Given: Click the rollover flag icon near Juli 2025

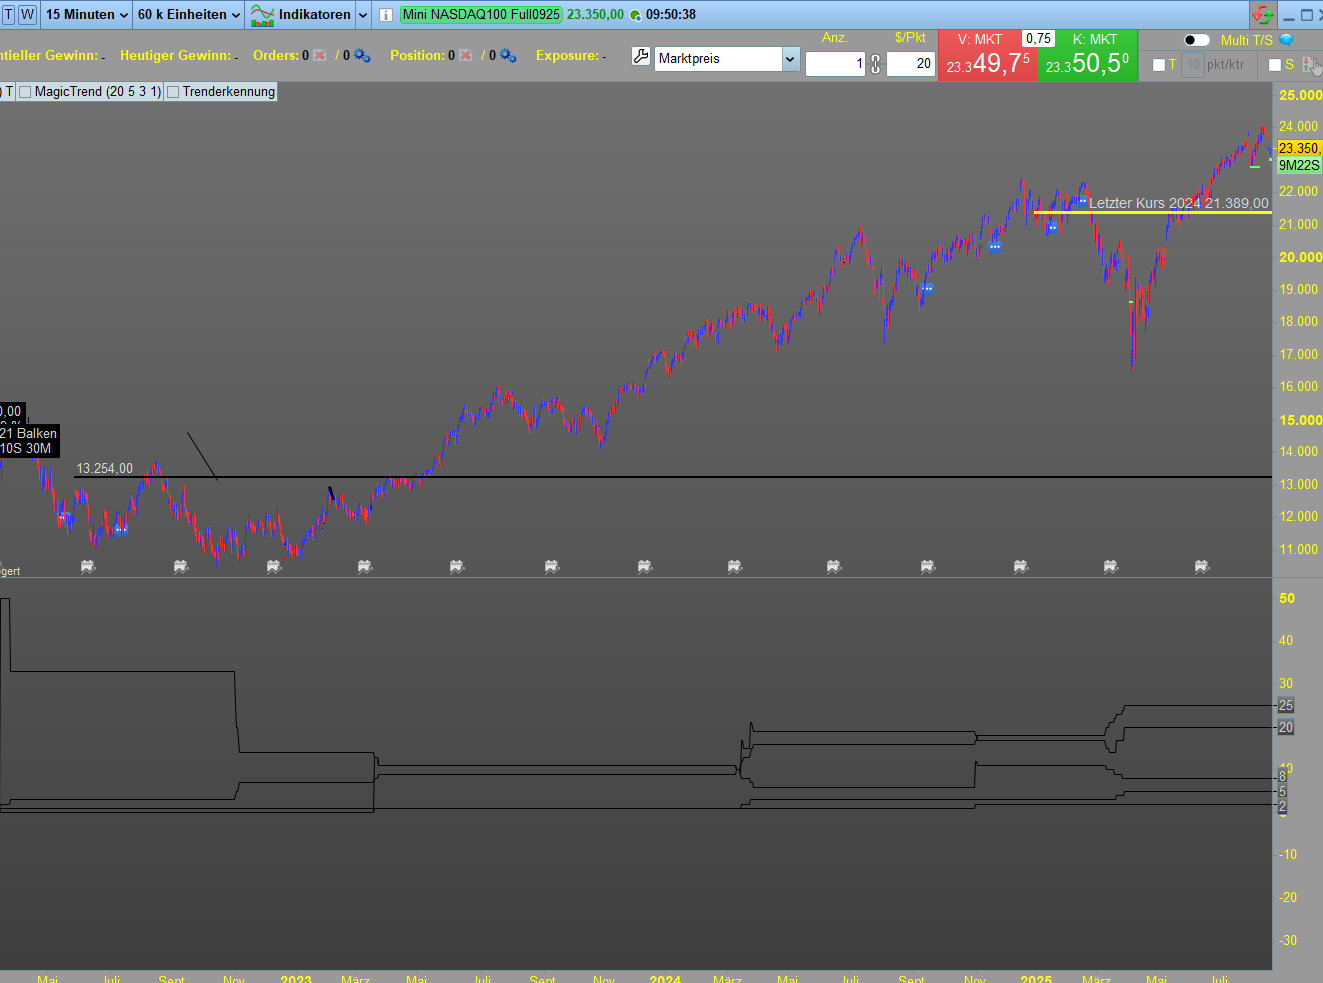Looking at the screenshot, I should coord(1202,566).
